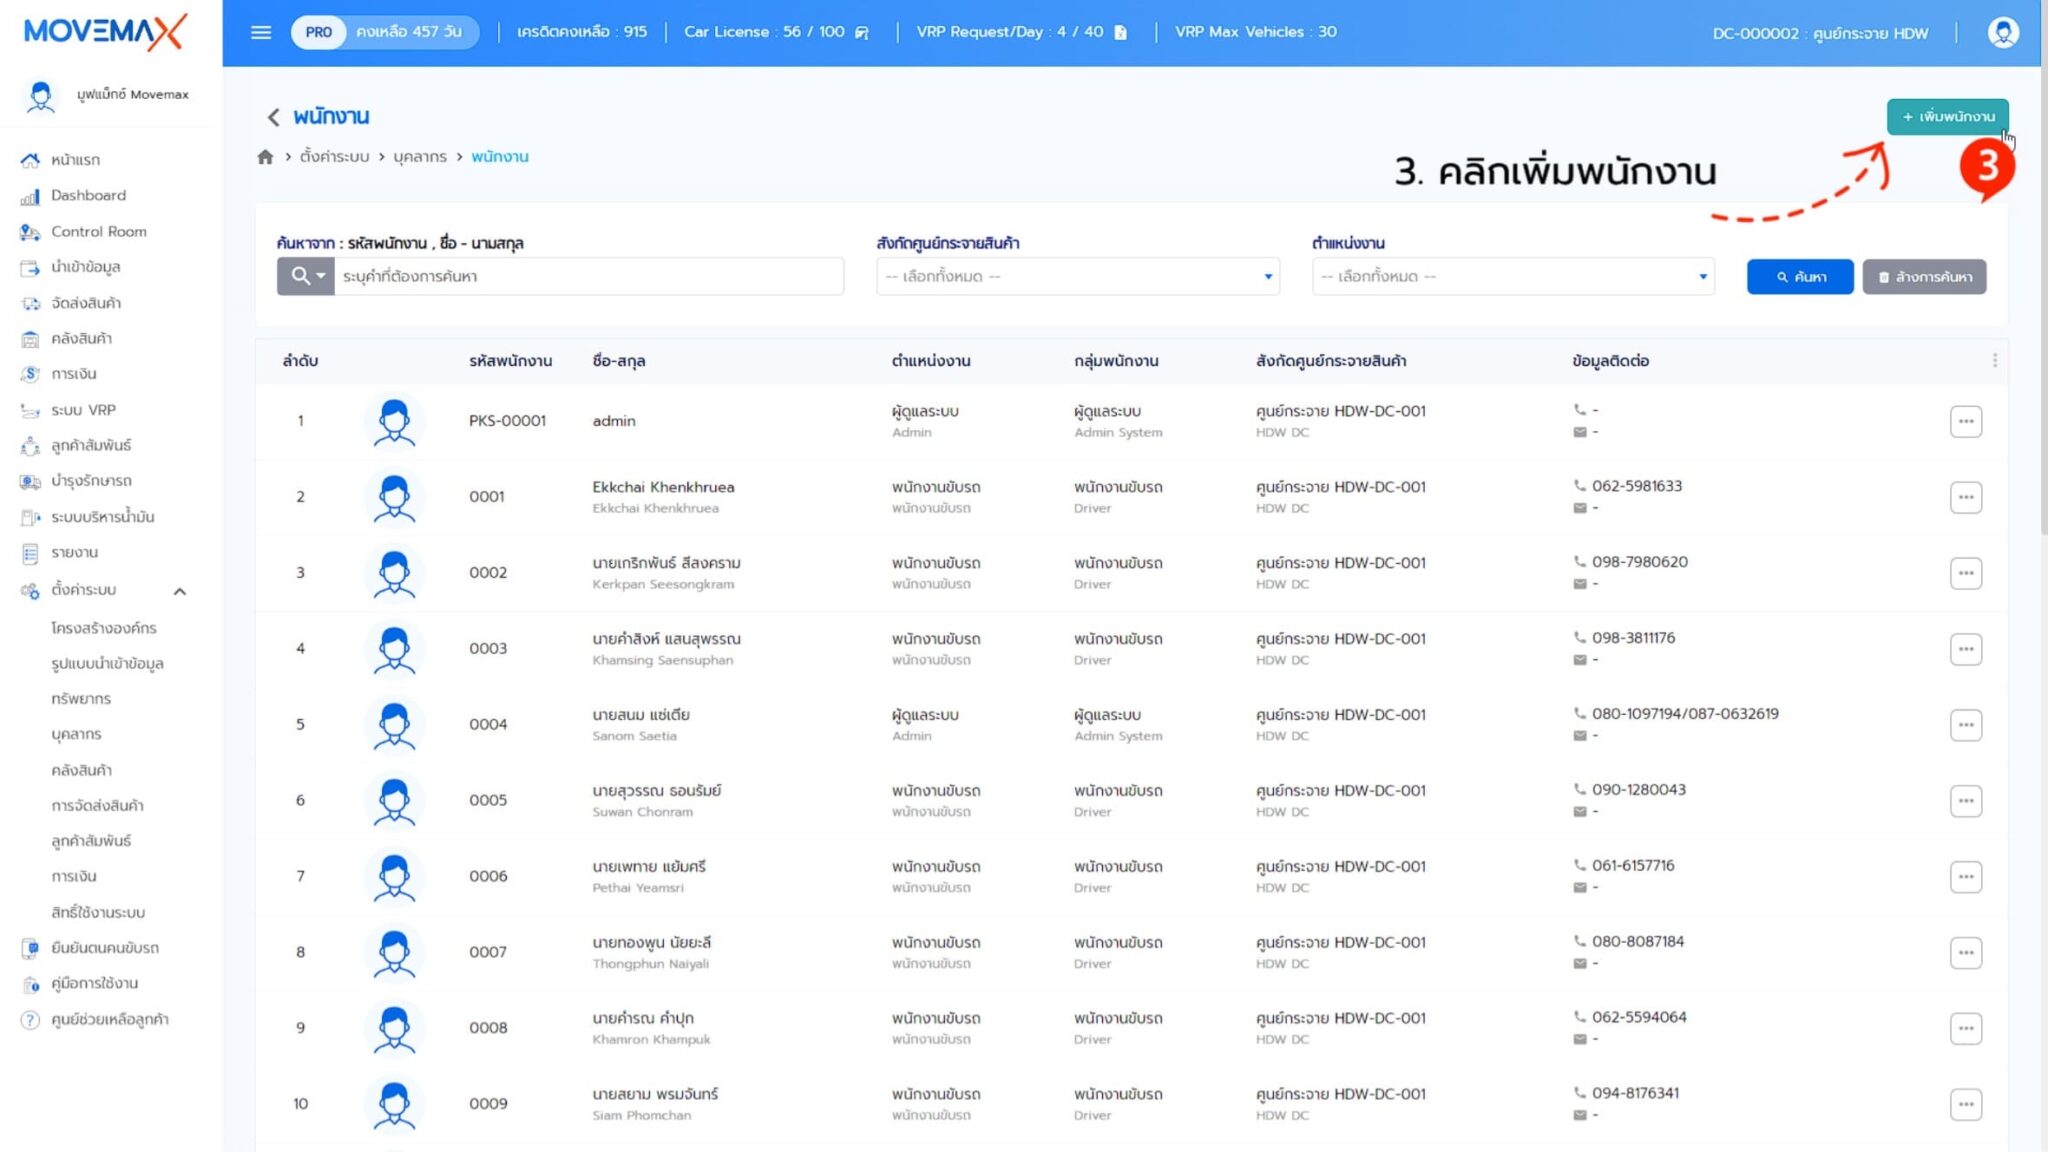
Task: Select the resources submenu item
Action: tap(81, 698)
